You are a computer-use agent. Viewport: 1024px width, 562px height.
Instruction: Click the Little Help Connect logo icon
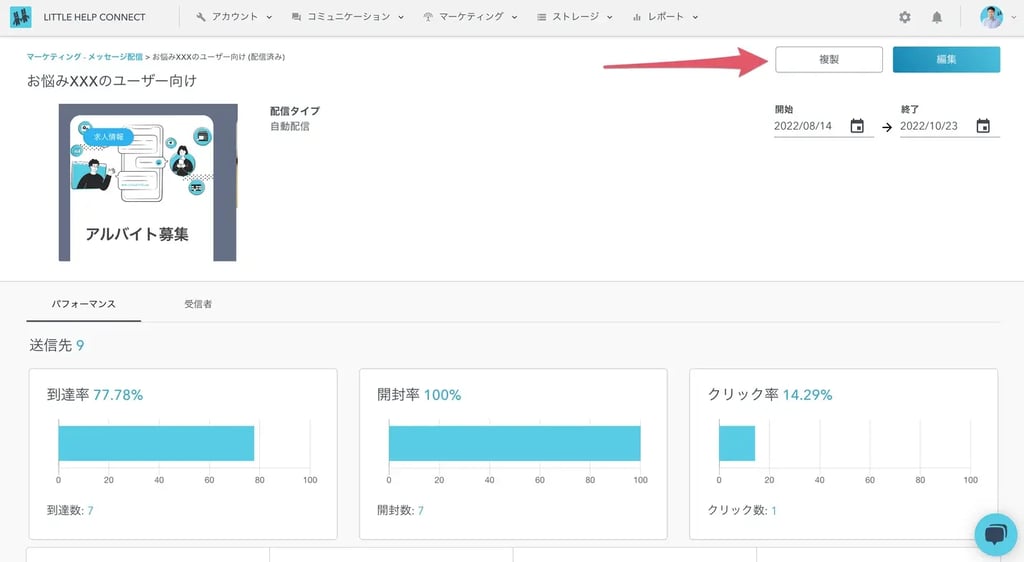pos(20,17)
